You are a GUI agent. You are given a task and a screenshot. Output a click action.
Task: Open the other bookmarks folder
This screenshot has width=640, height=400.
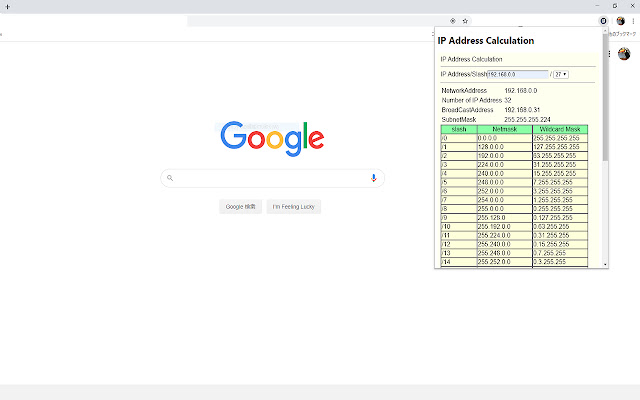pyautogui.click(x=622, y=34)
